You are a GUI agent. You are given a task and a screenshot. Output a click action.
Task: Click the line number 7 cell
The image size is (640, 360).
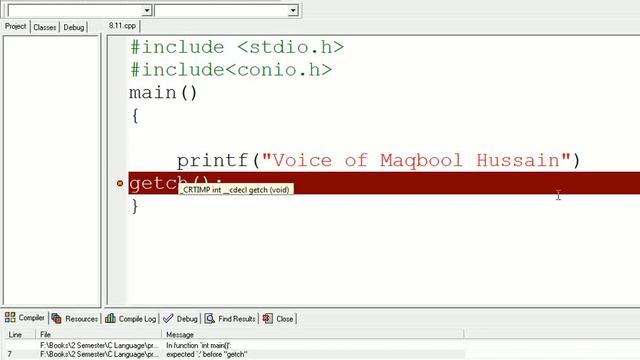(10, 354)
